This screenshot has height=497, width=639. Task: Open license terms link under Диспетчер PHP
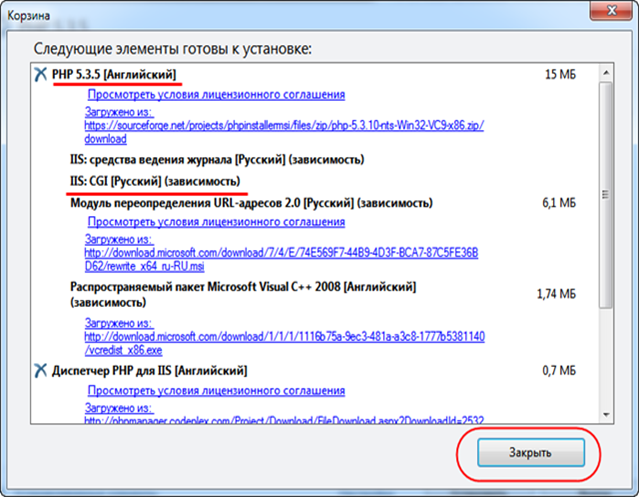coord(216,391)
